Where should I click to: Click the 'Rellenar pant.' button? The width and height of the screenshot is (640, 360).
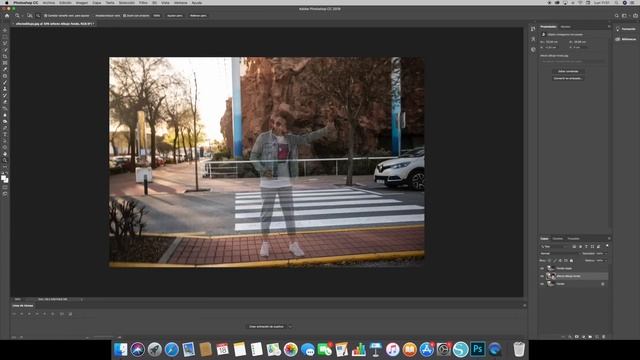(198, 16)
